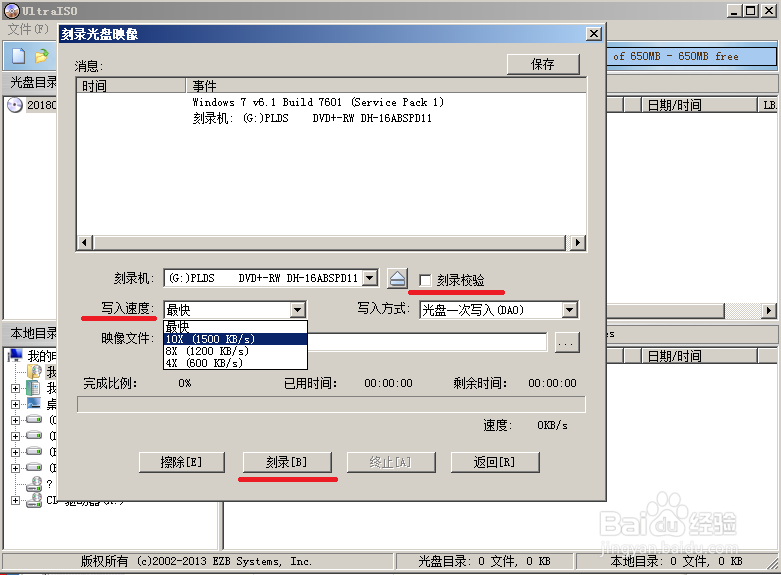The height and width of the screenshot is (575, 781).
Task: Select the '刻录机: (G:)PLDS' message row
Action: click(312, 118)
